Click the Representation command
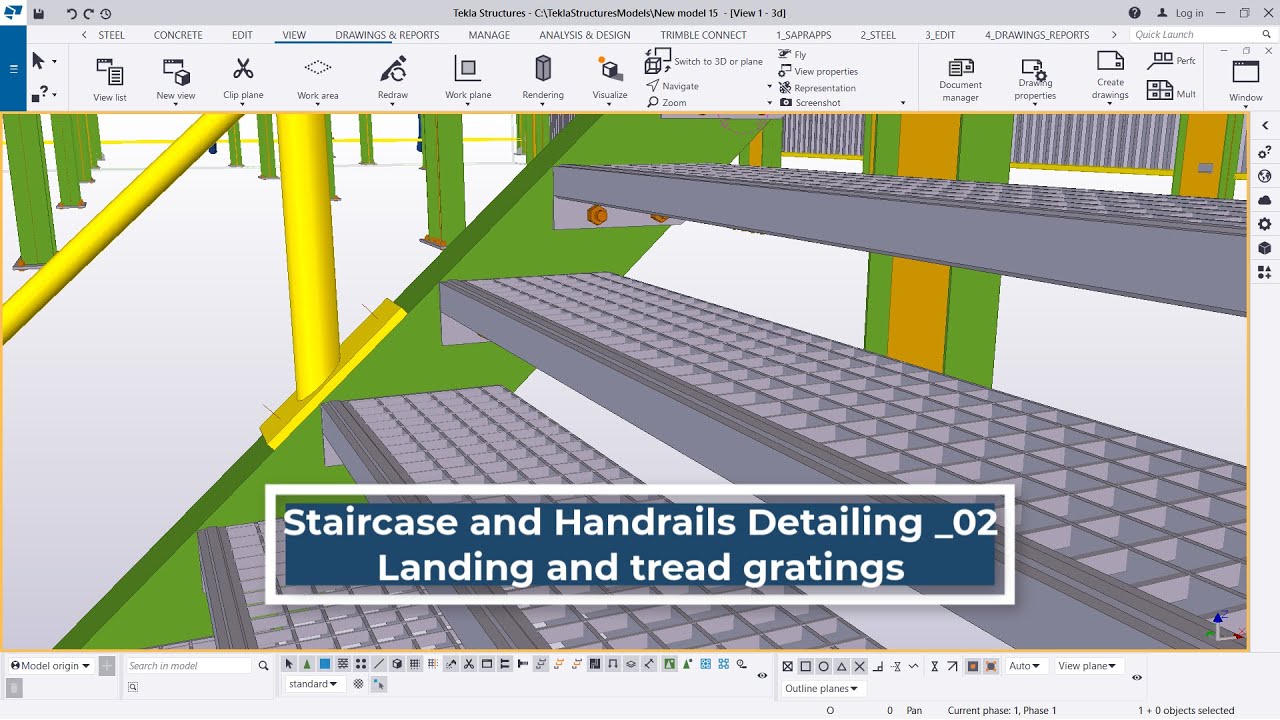 point(817,88)
